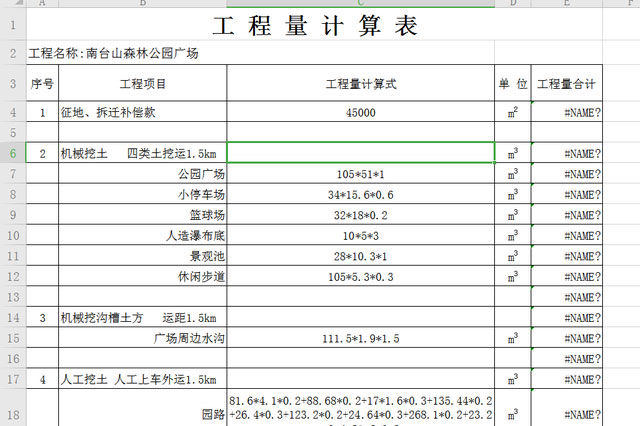Select the #NAME? error cell in row 4

567,112
